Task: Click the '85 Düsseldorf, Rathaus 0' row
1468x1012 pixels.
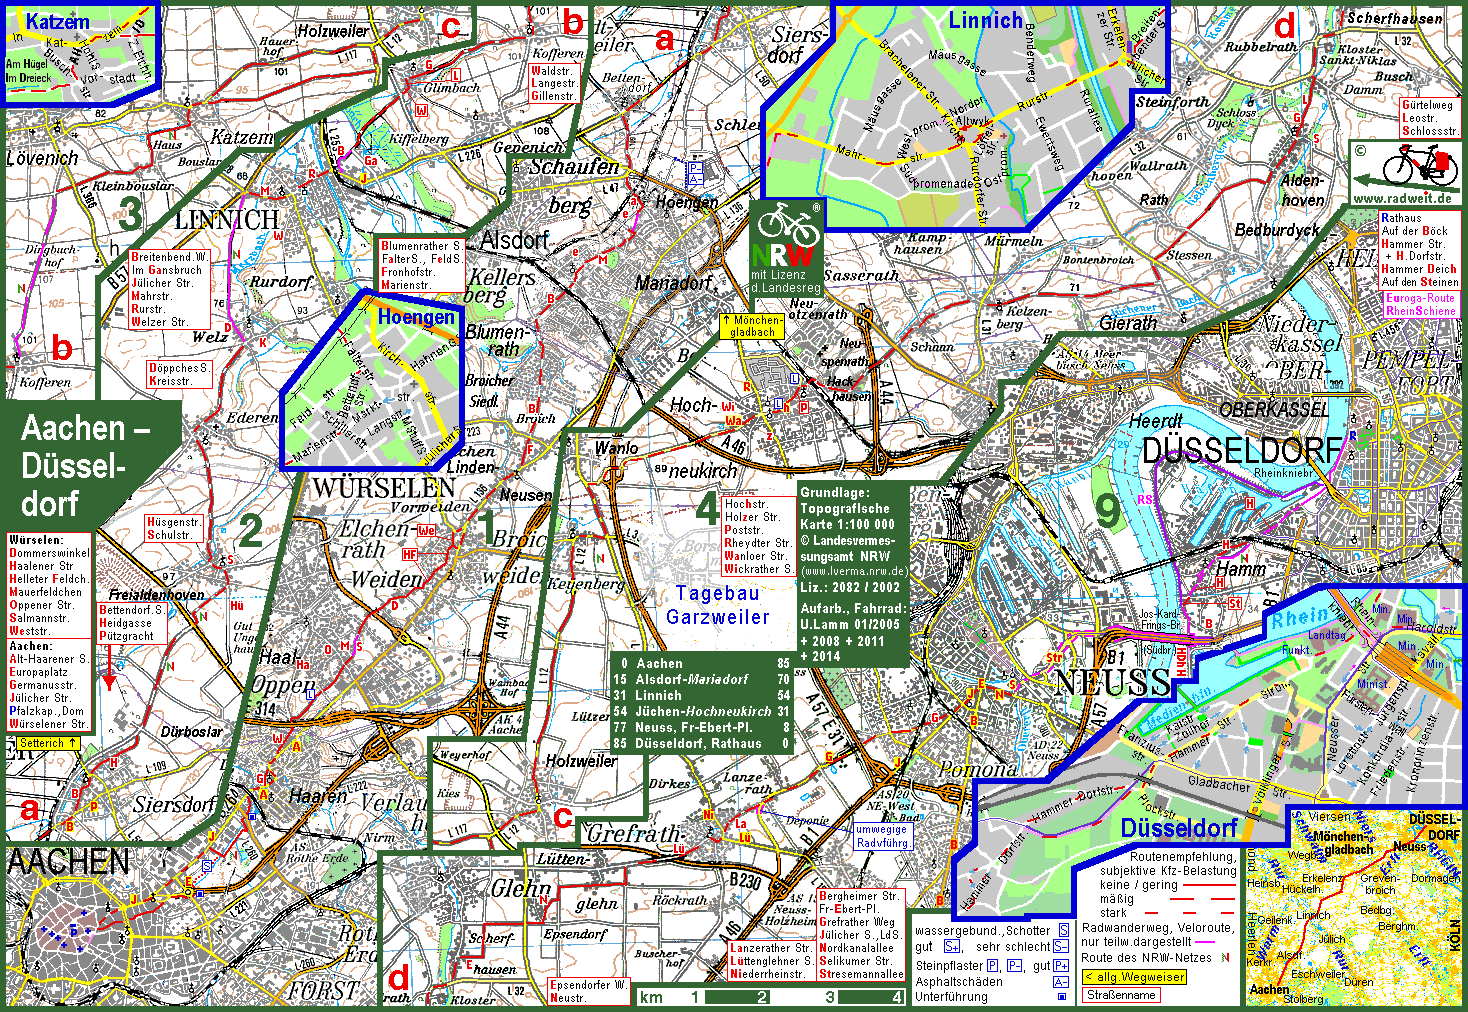Action: 702,743
